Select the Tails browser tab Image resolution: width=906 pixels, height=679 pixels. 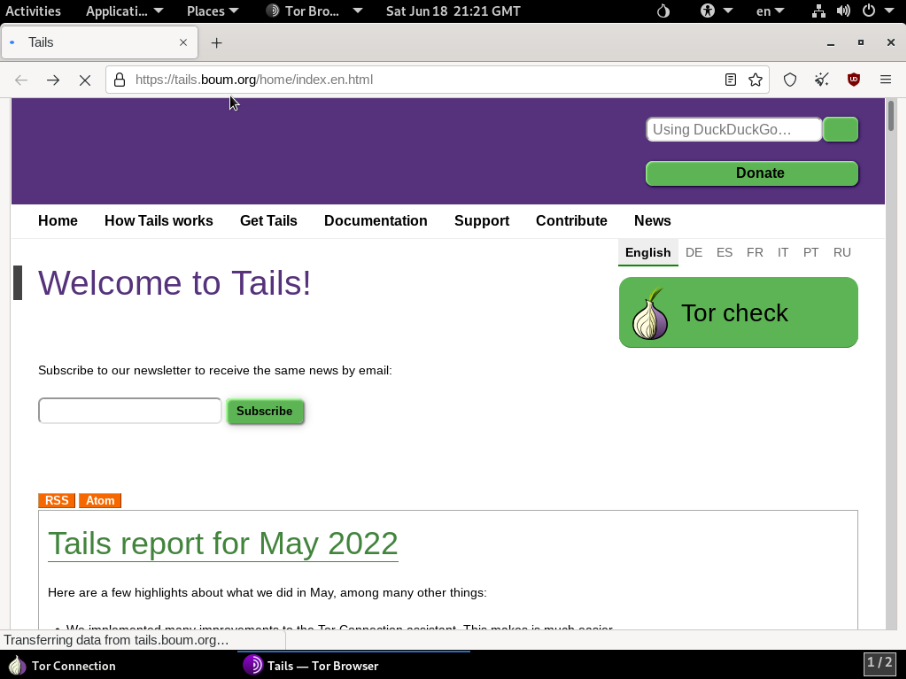tap(99, 42)
